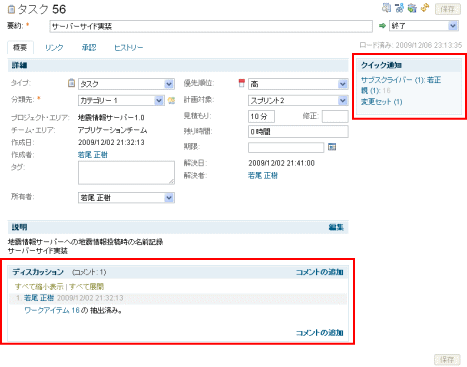Click the 詳細 section header
Image resolution: width=467 pixels, height=367 pixels.
(x=178, y=65)
